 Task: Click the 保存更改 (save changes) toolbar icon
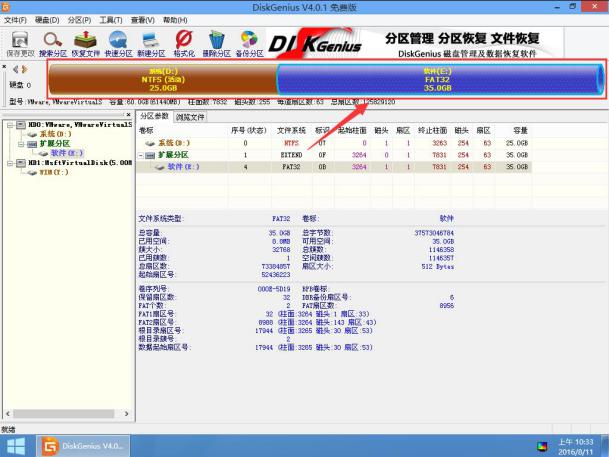click(x=20, y=44)
